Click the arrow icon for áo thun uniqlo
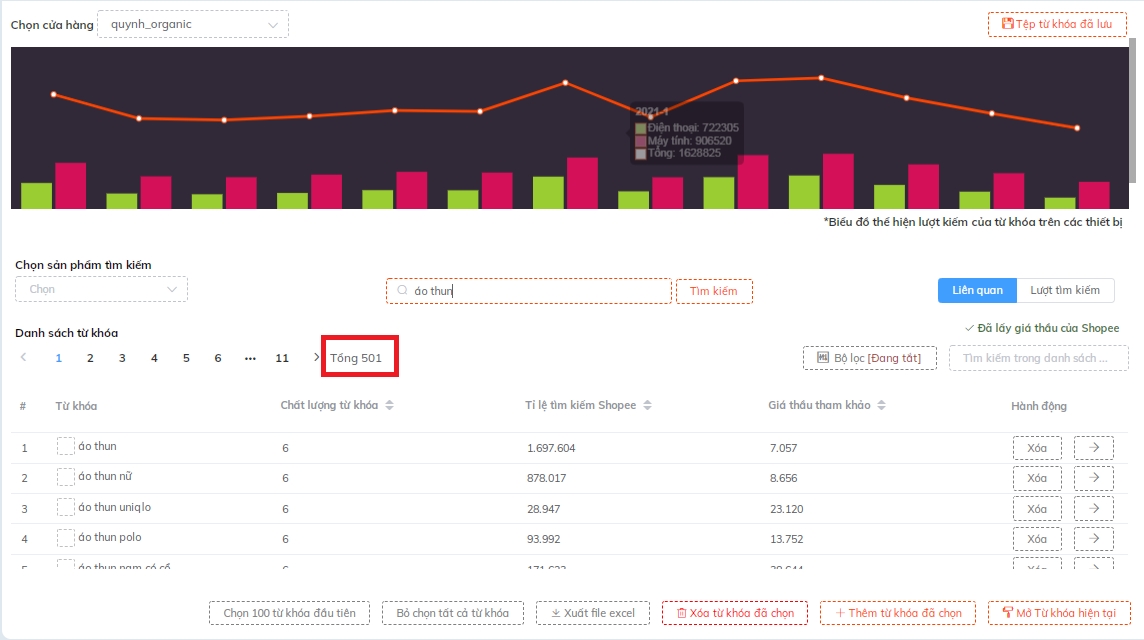This screenshot has height=640, width=1144. pos(1093,509)
